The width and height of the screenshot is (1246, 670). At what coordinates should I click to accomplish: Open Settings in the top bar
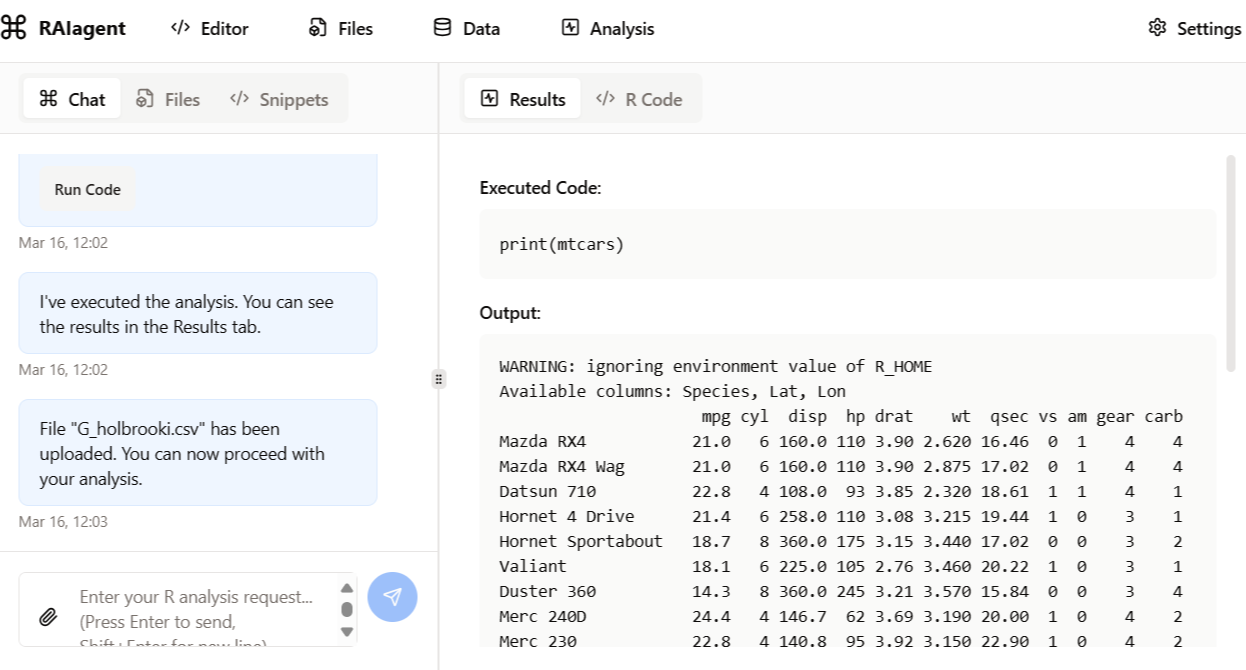click(x=1195, y=28)
